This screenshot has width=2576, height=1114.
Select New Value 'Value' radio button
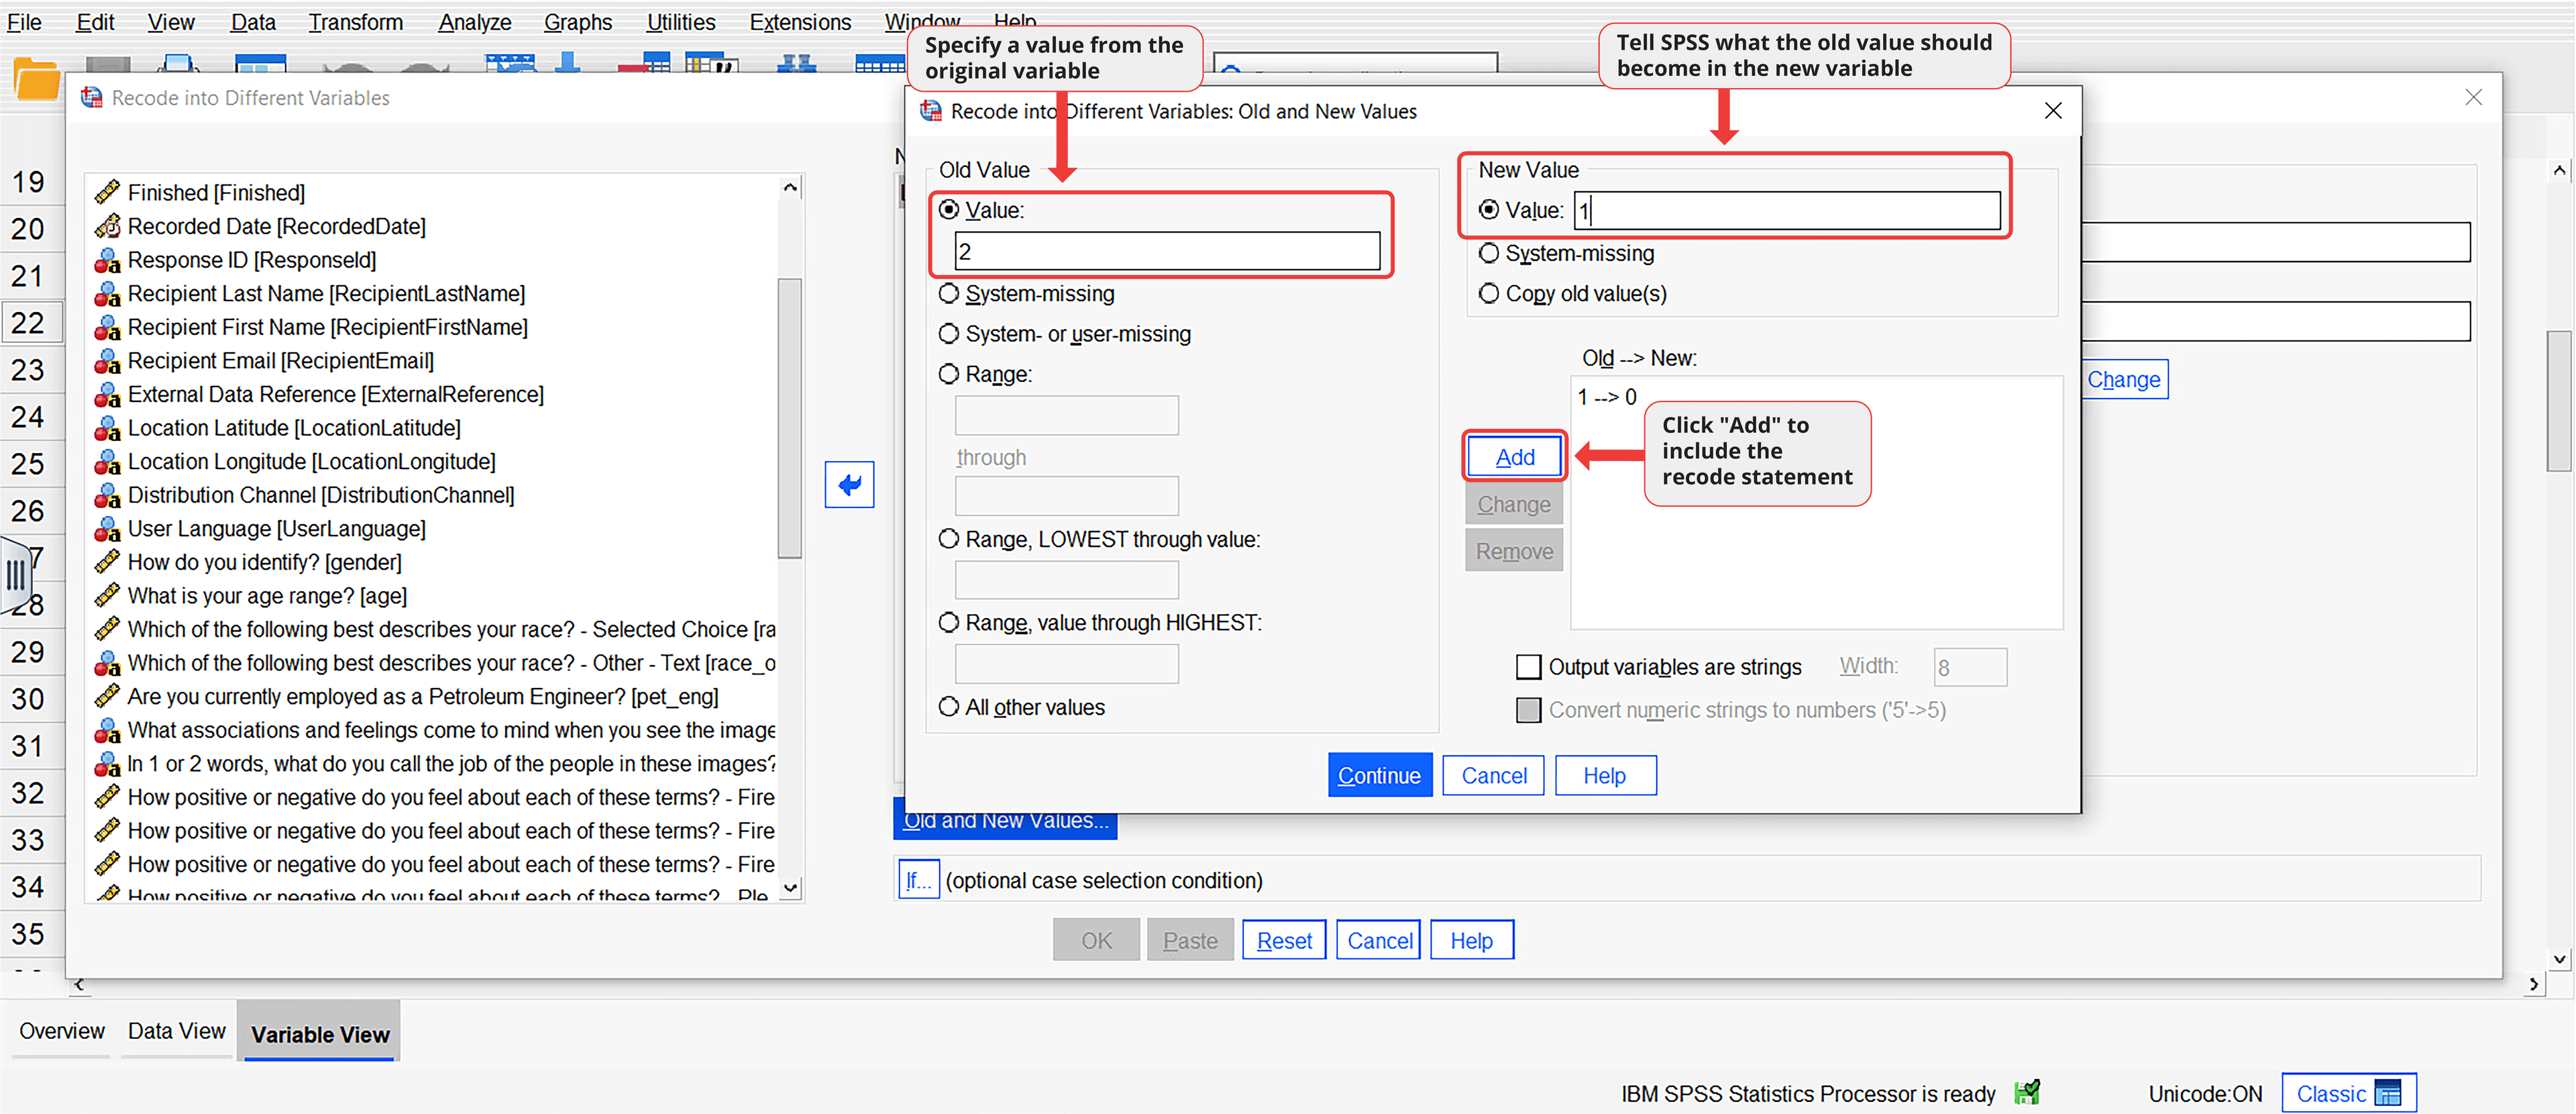1489,210
